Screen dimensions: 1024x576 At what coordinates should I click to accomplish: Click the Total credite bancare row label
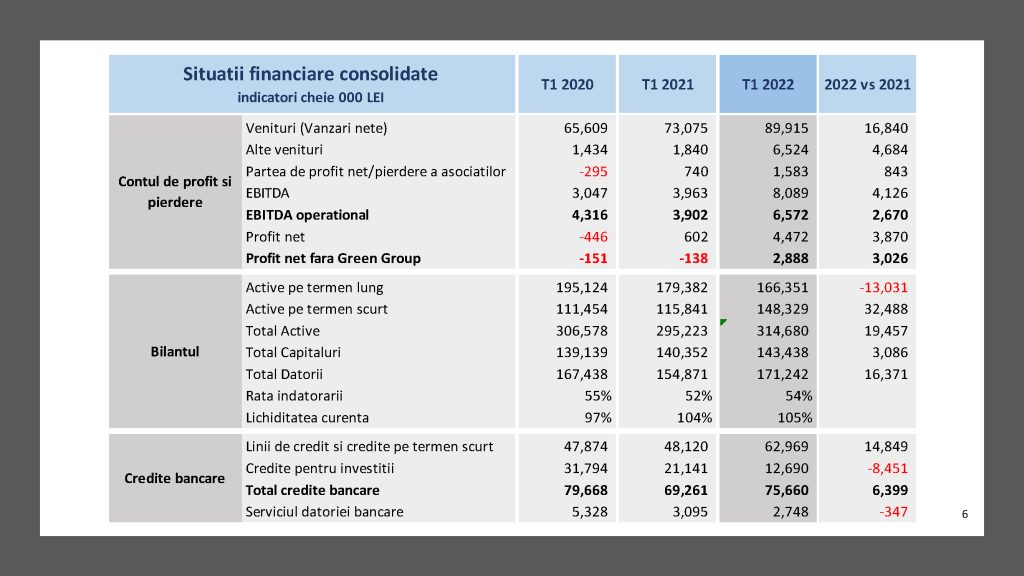coord(312,490)
